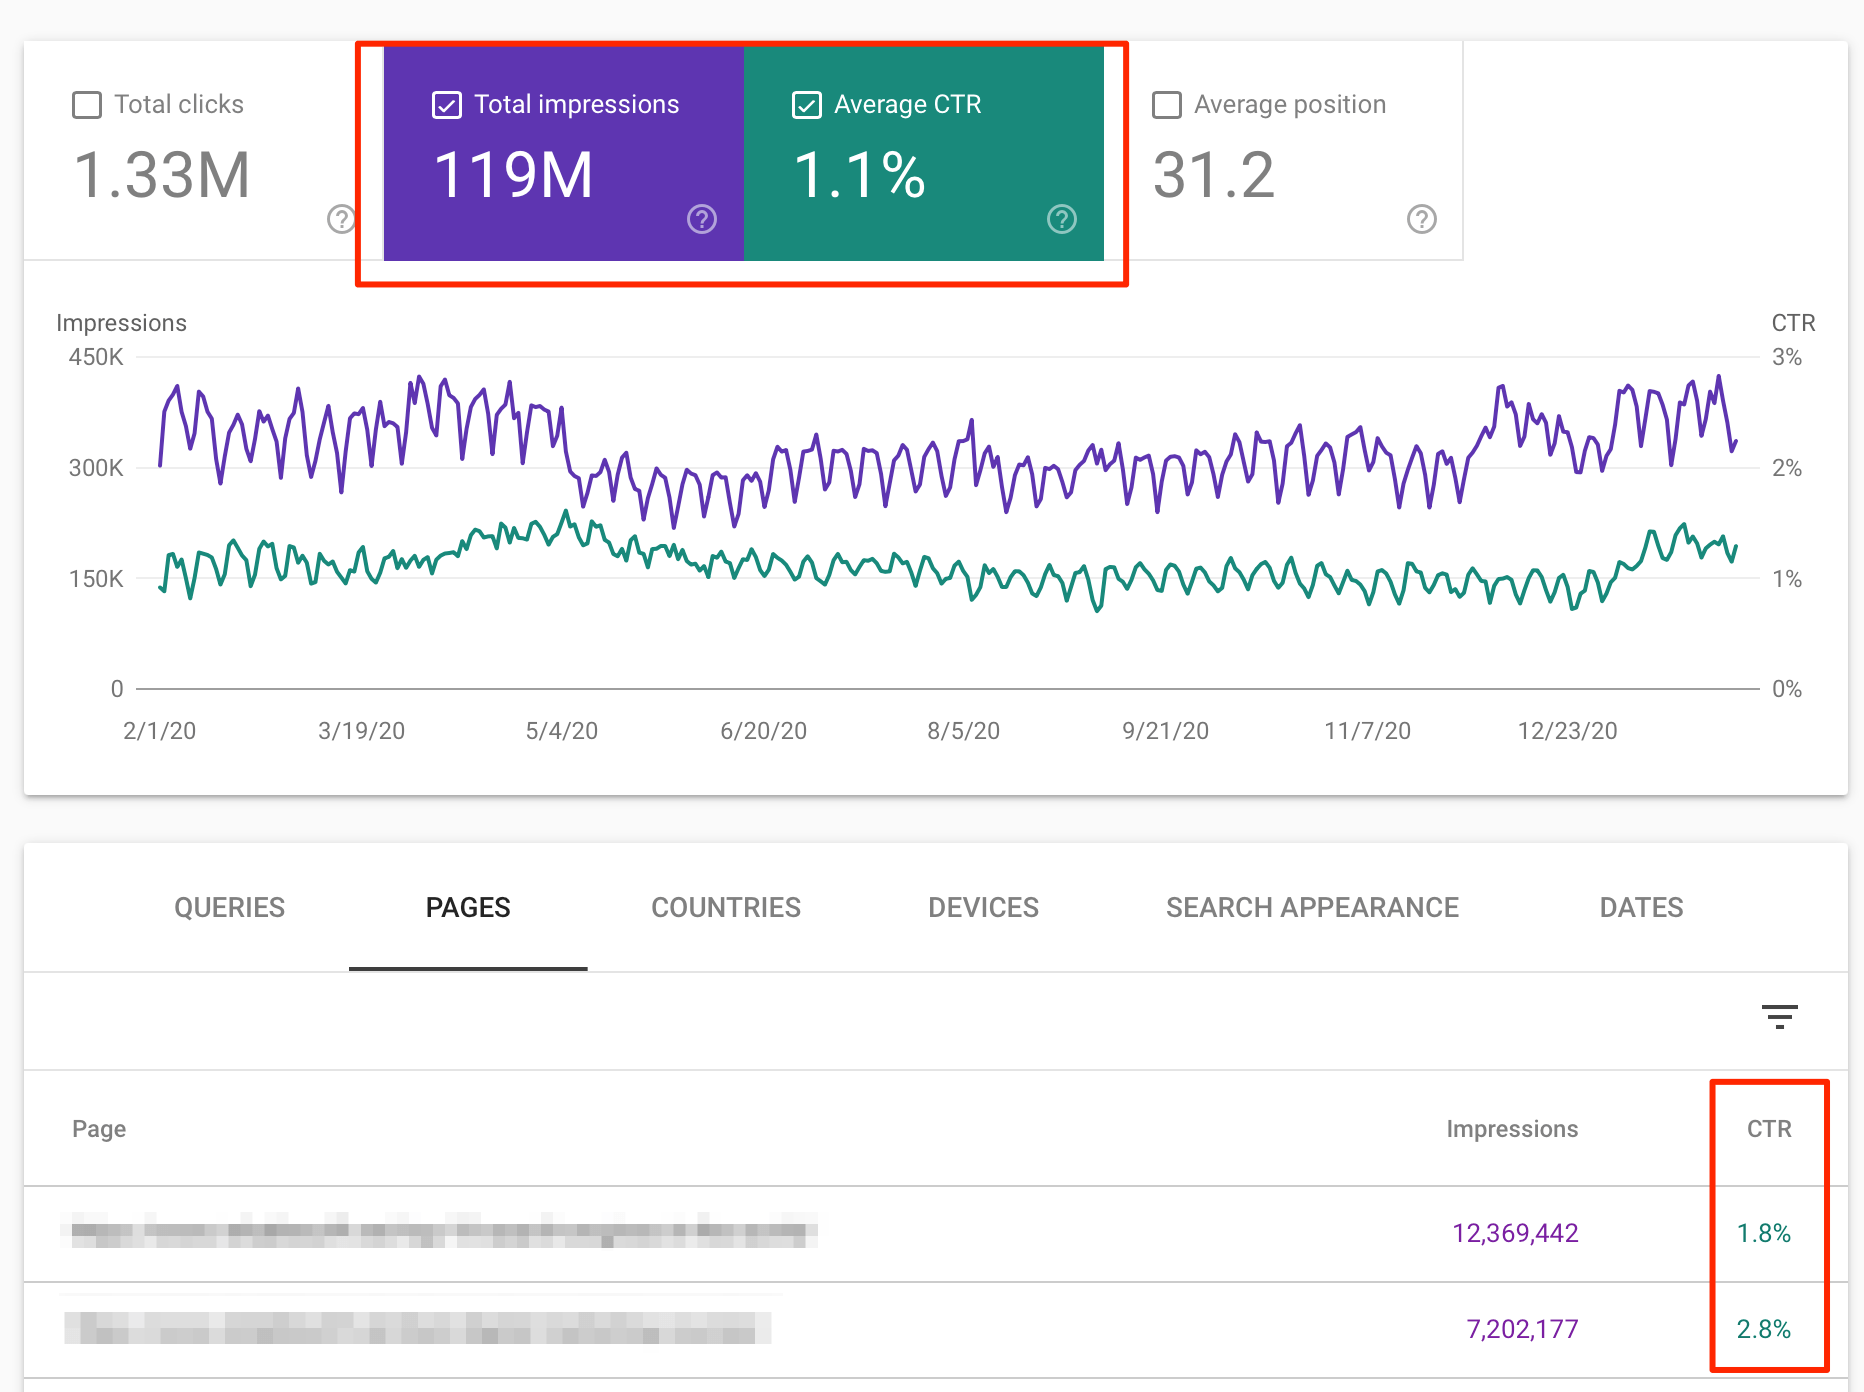Select the Pages tab

tap(468, 907)
